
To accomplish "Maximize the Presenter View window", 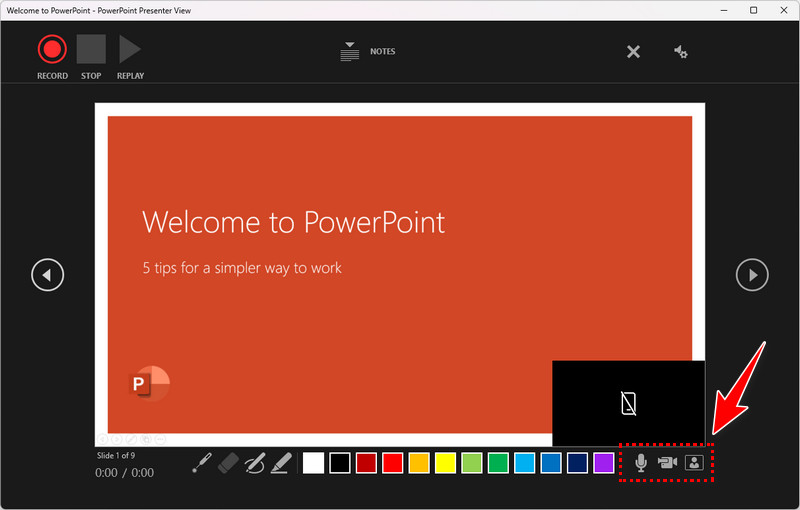I will pos(754,10).
